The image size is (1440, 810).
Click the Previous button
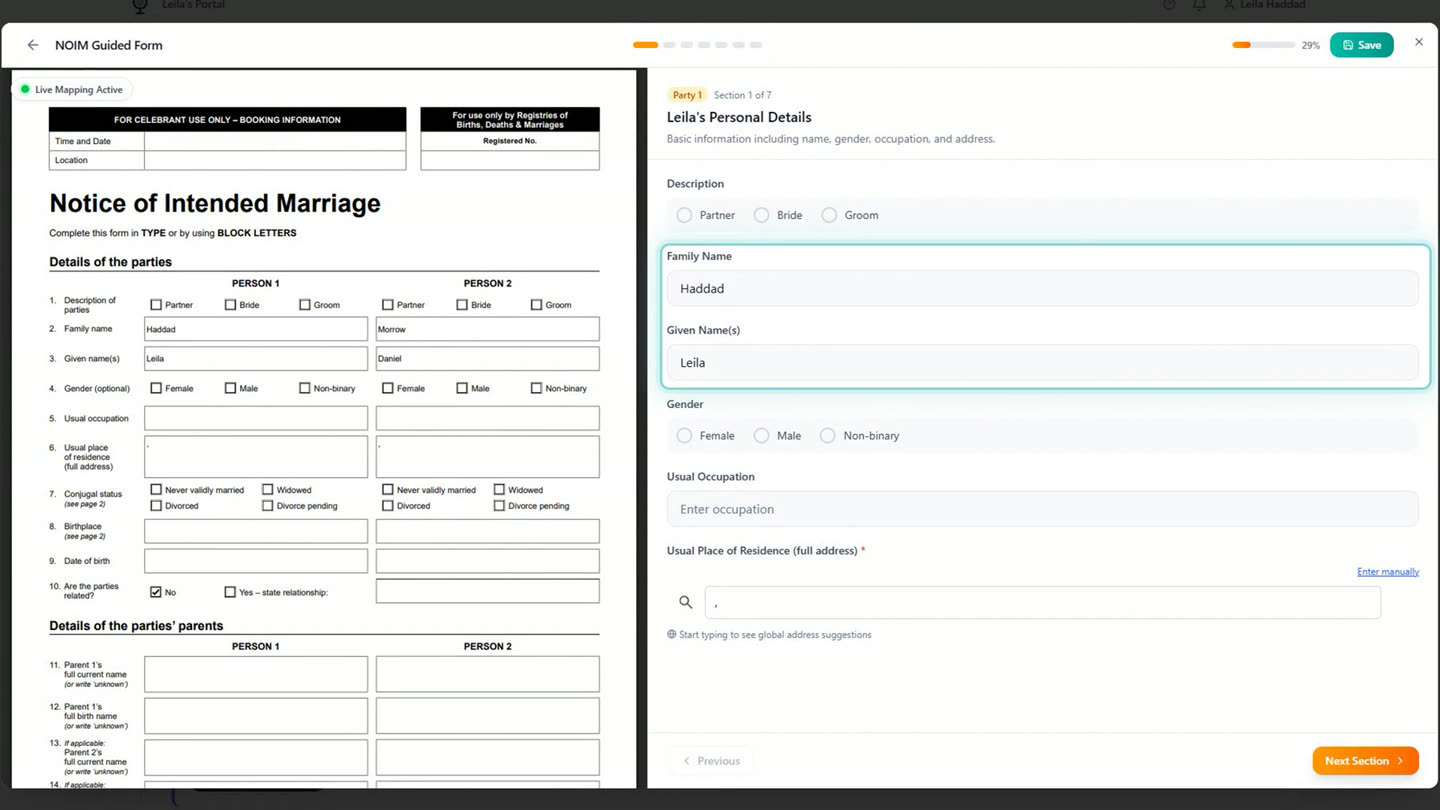click(x=711, y=761)
